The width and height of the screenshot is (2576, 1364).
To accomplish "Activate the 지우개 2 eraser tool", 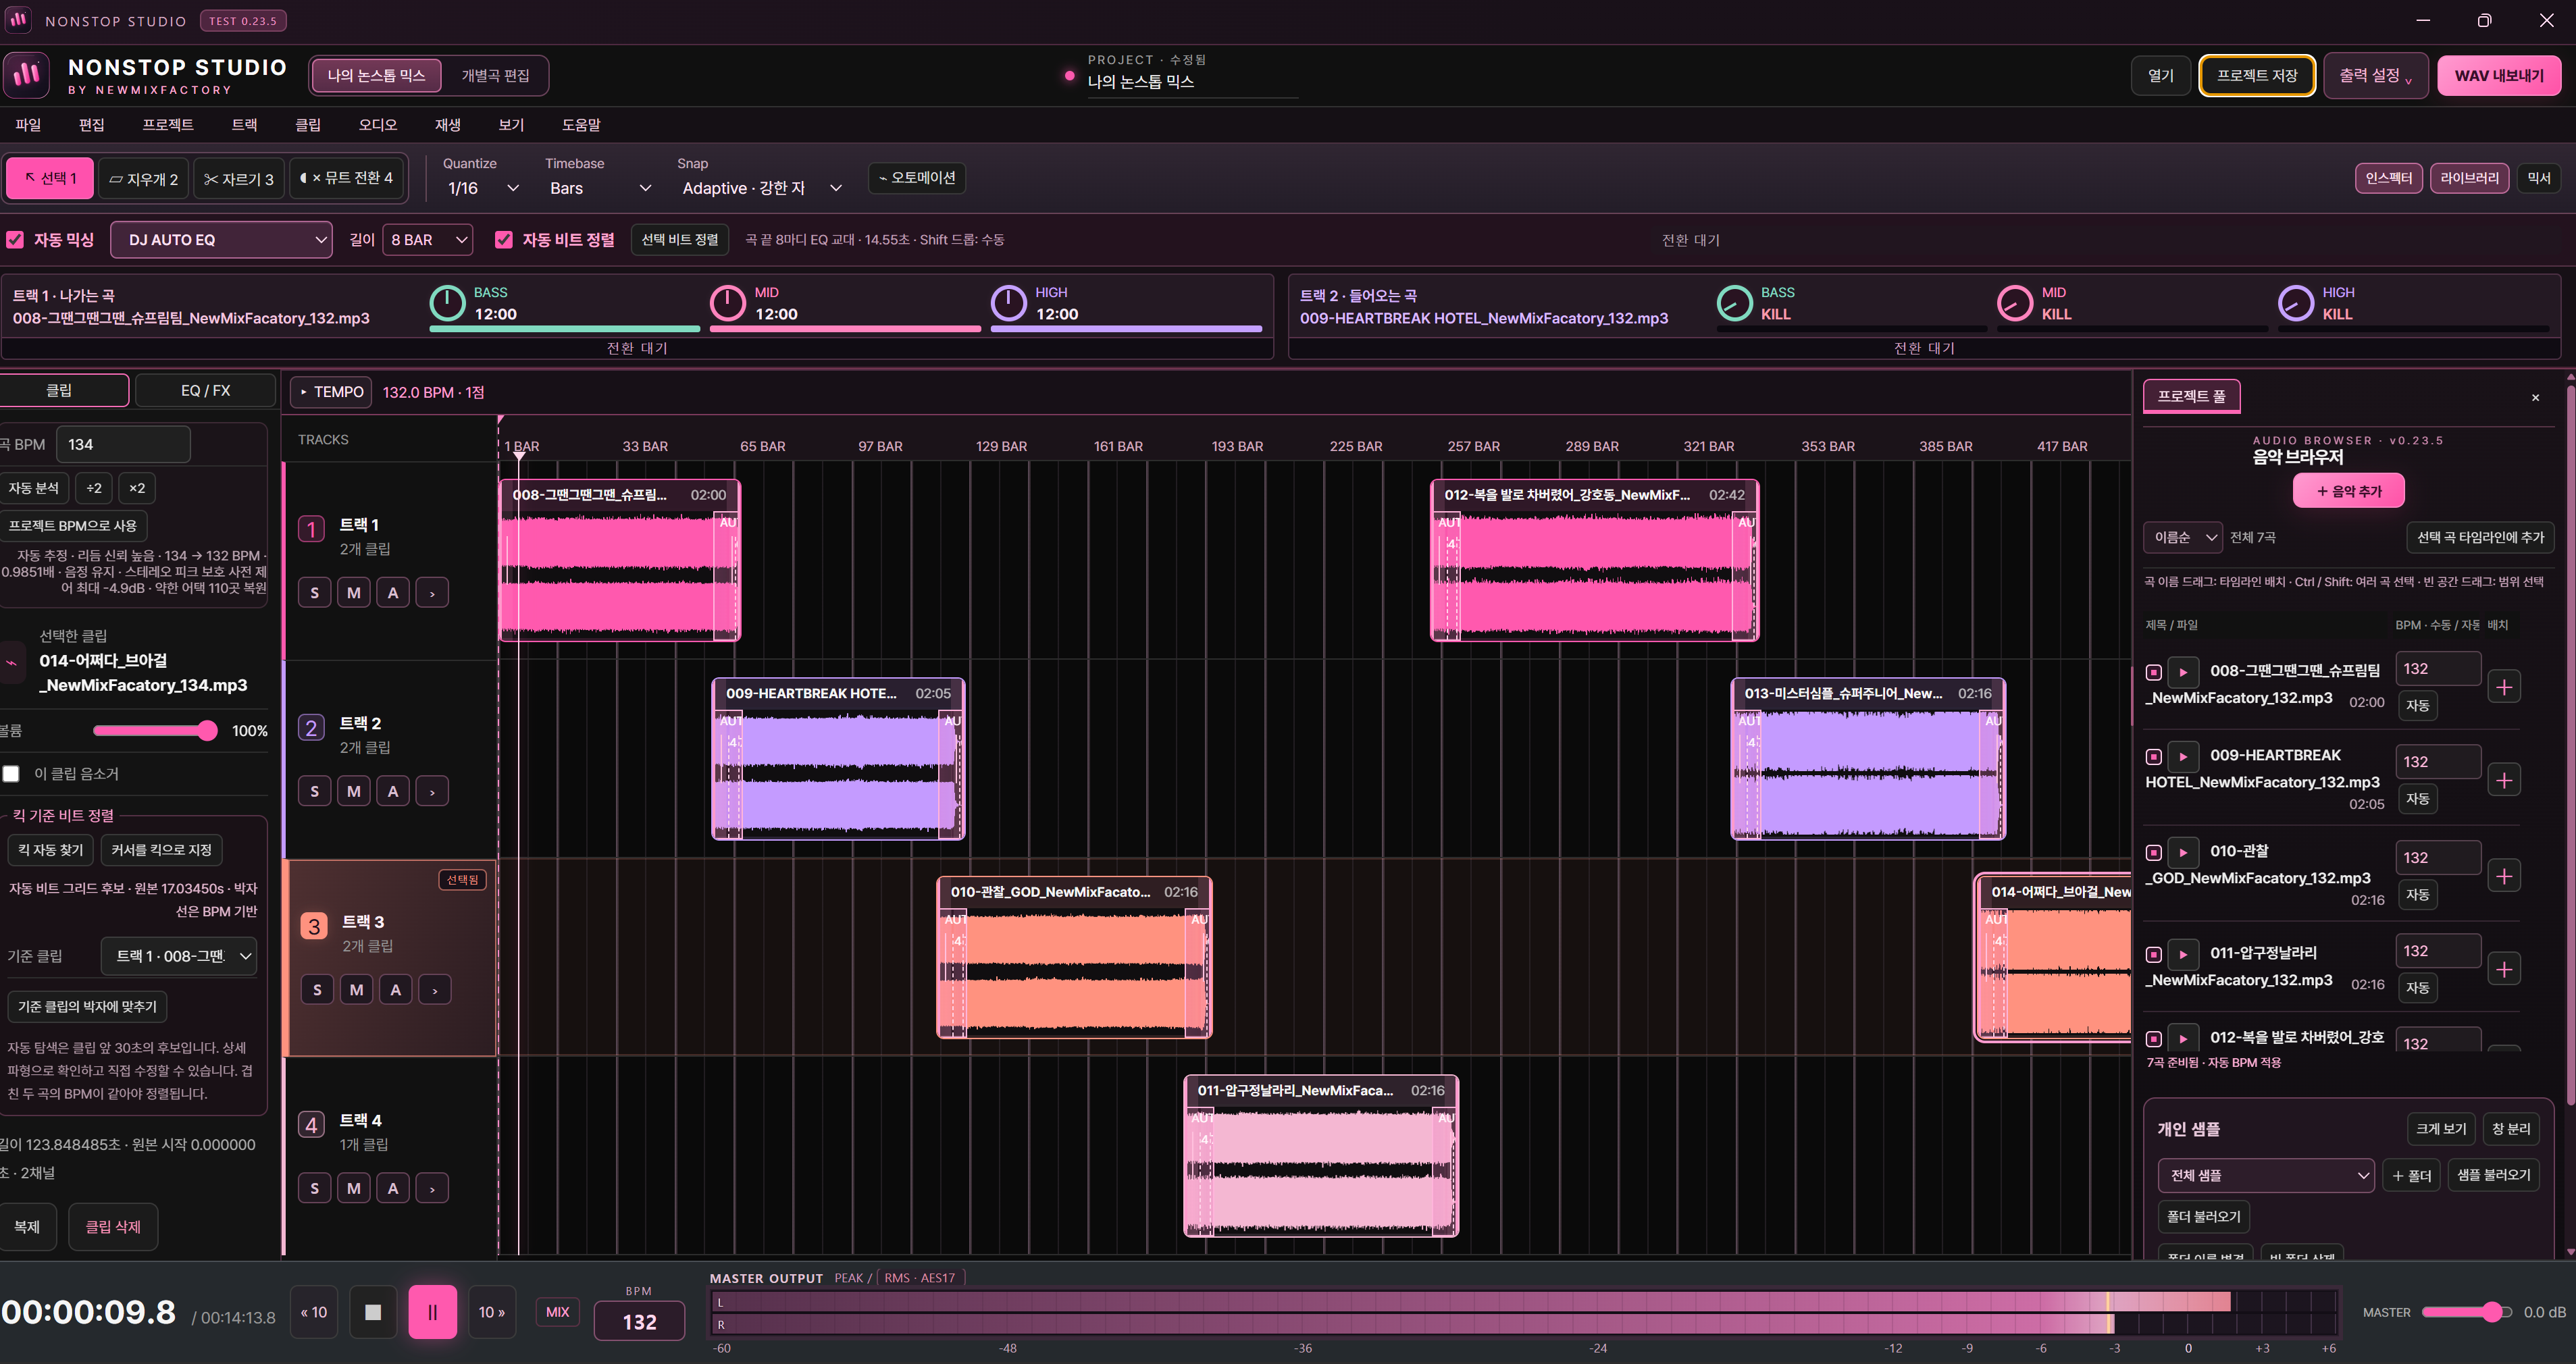I will coord(143,179).
